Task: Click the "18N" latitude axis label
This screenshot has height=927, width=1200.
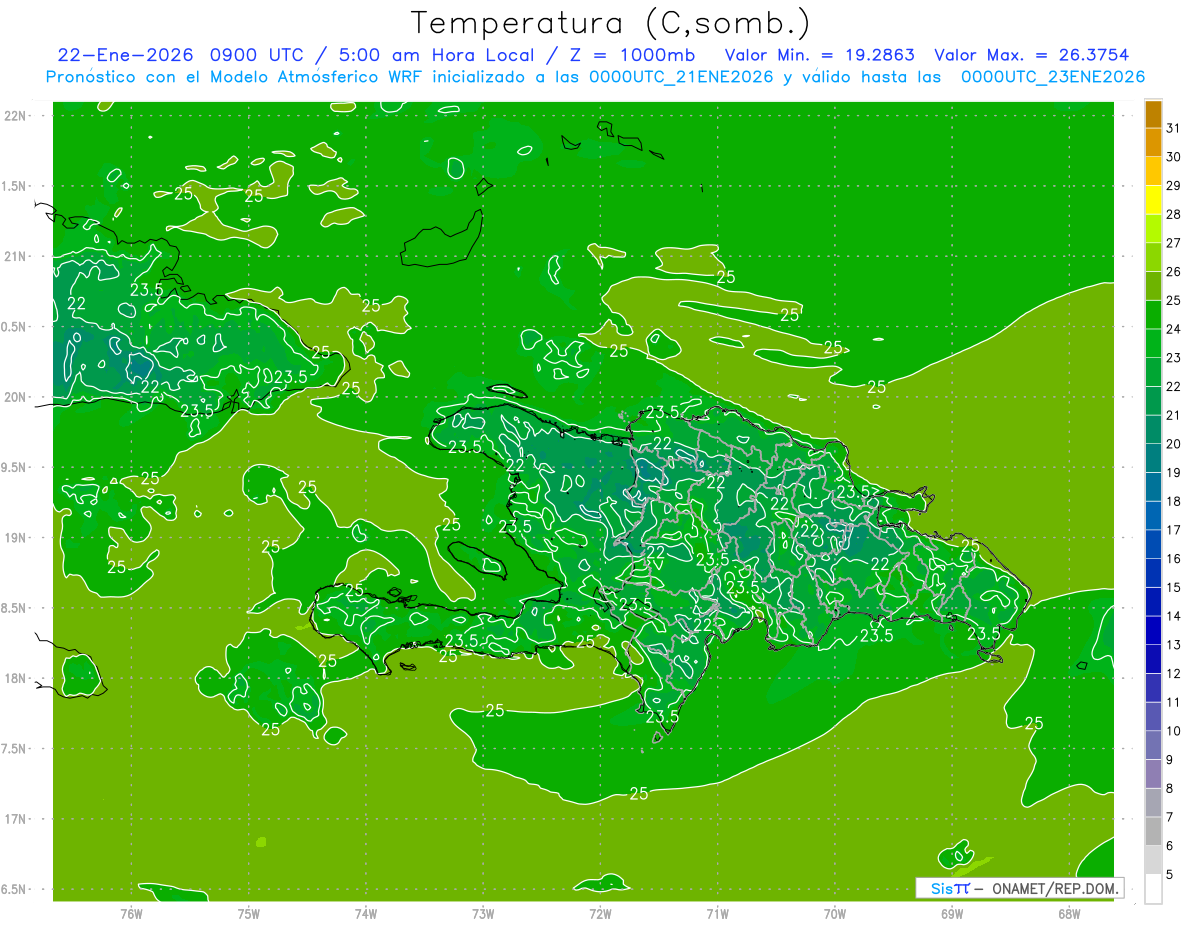Action: tap(17, 678)
